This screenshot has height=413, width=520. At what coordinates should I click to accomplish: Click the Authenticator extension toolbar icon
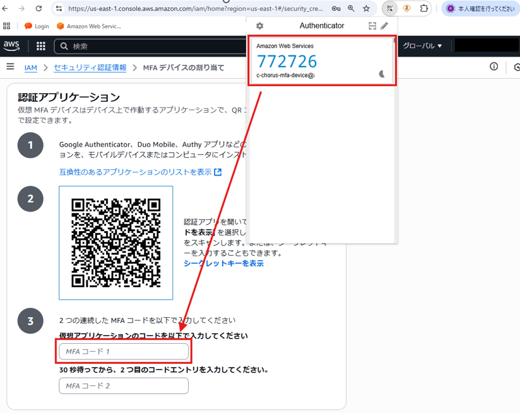[x=390, y=9]
